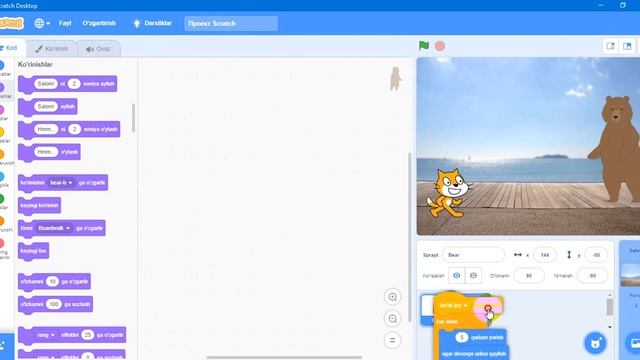The width and height of the screenshot is (640, 360).
Task: Open the choose-a-sprite cat button
Action: (596, 342)
